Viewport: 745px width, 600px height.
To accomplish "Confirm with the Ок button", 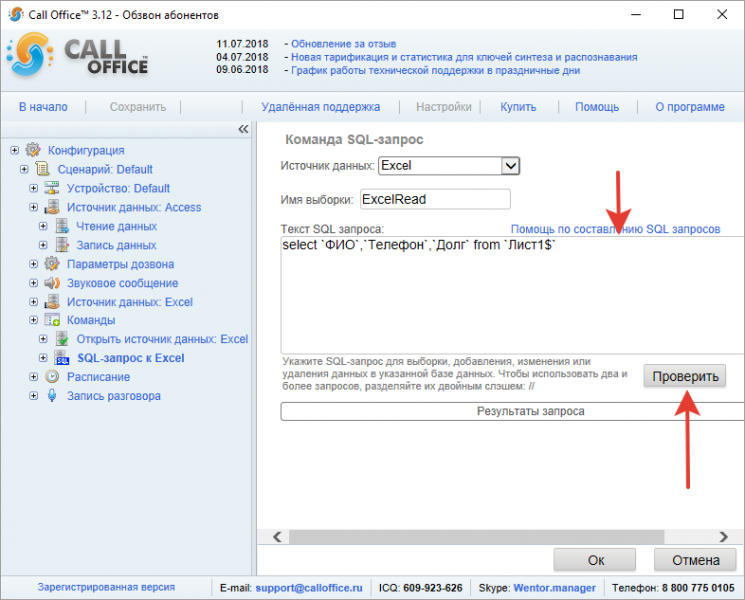I will [595, 560].
